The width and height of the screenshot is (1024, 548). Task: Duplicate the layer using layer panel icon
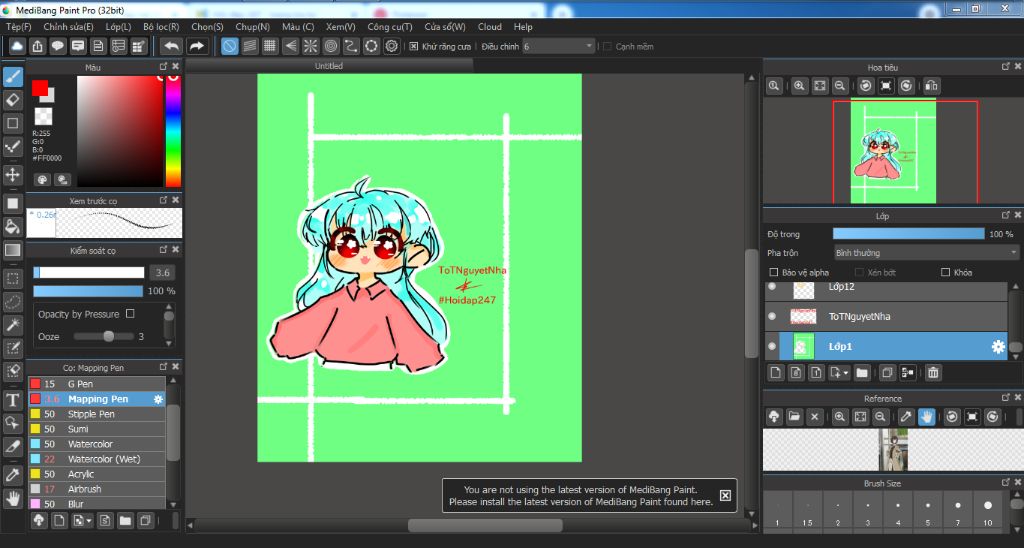click(x=887, y=372)
